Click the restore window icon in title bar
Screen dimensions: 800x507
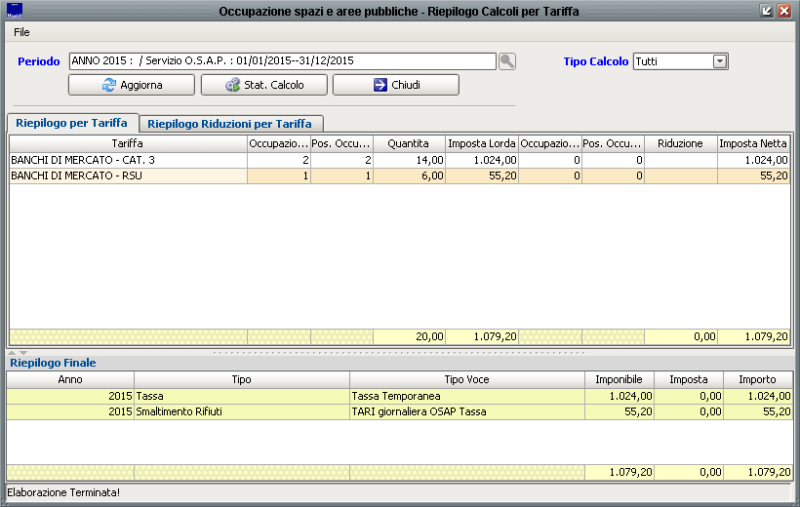(766, 11)
